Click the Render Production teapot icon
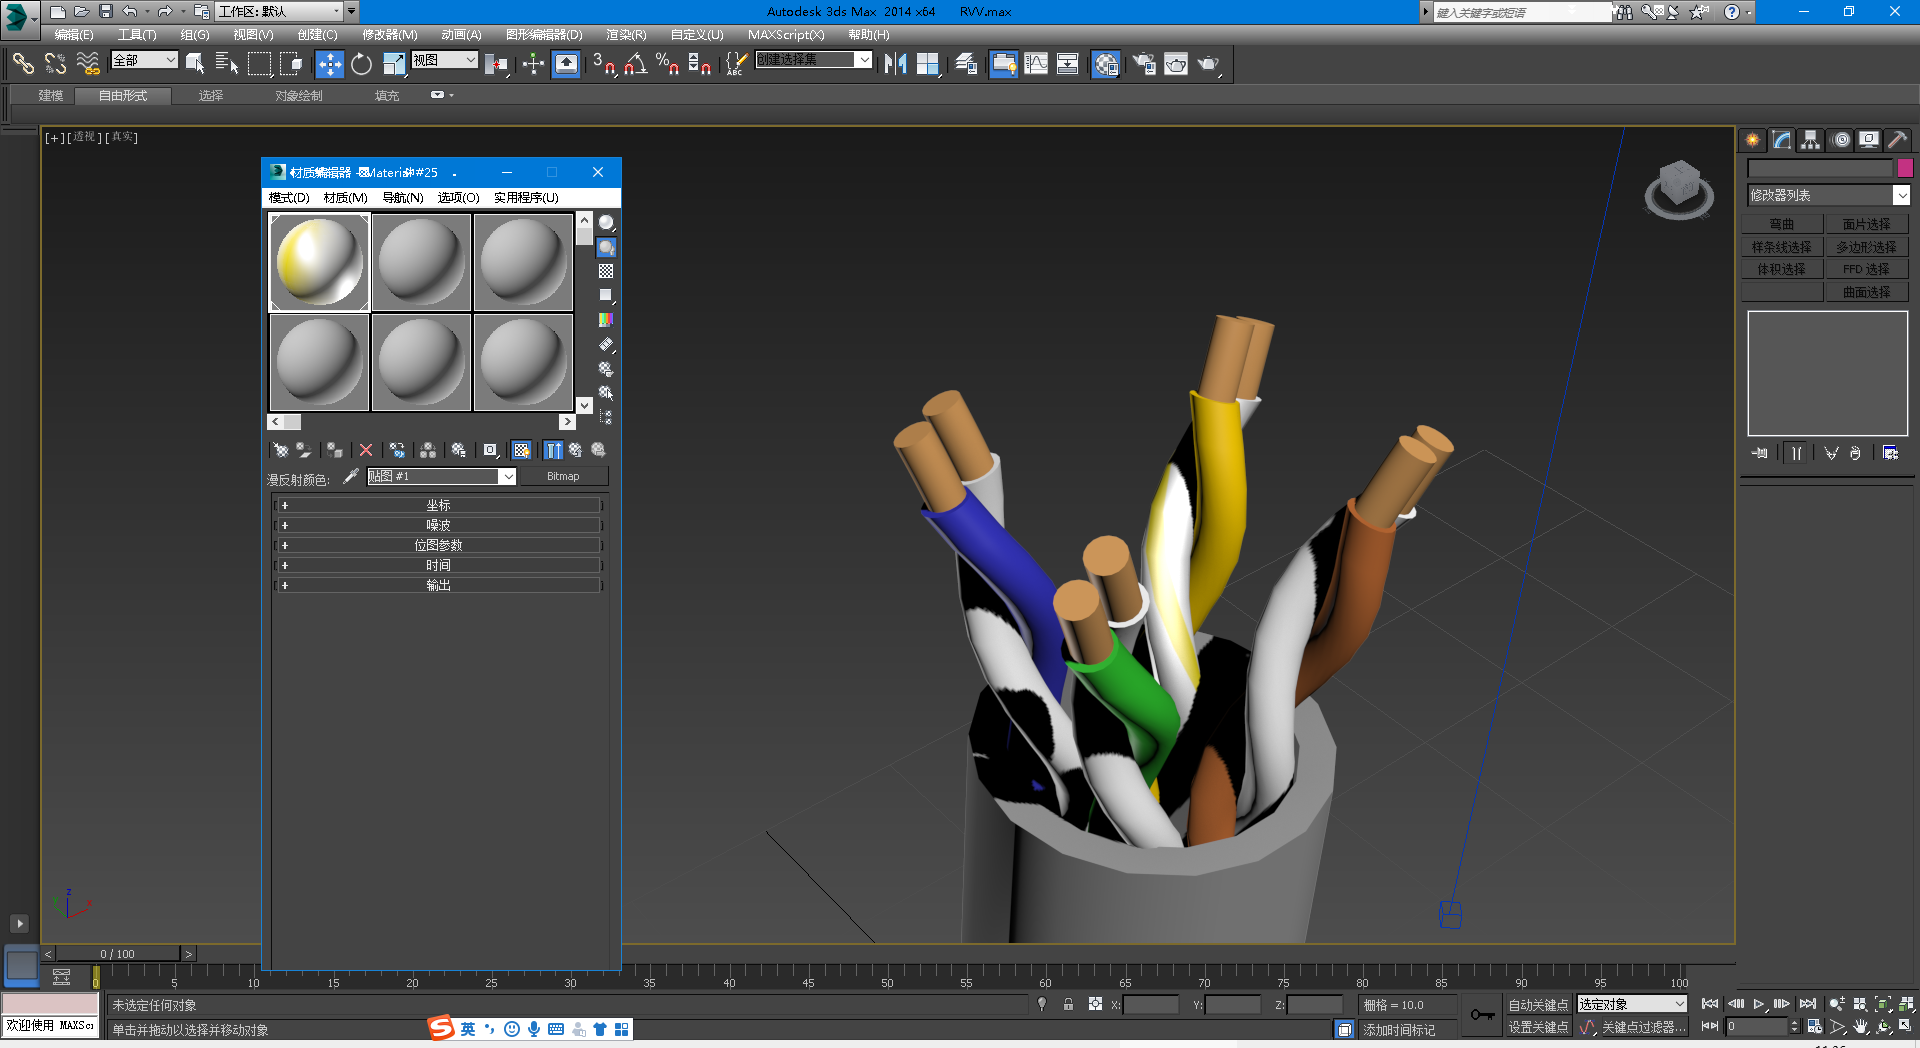Viewport: 1920px width, 1048px height. click(1209, 63)
